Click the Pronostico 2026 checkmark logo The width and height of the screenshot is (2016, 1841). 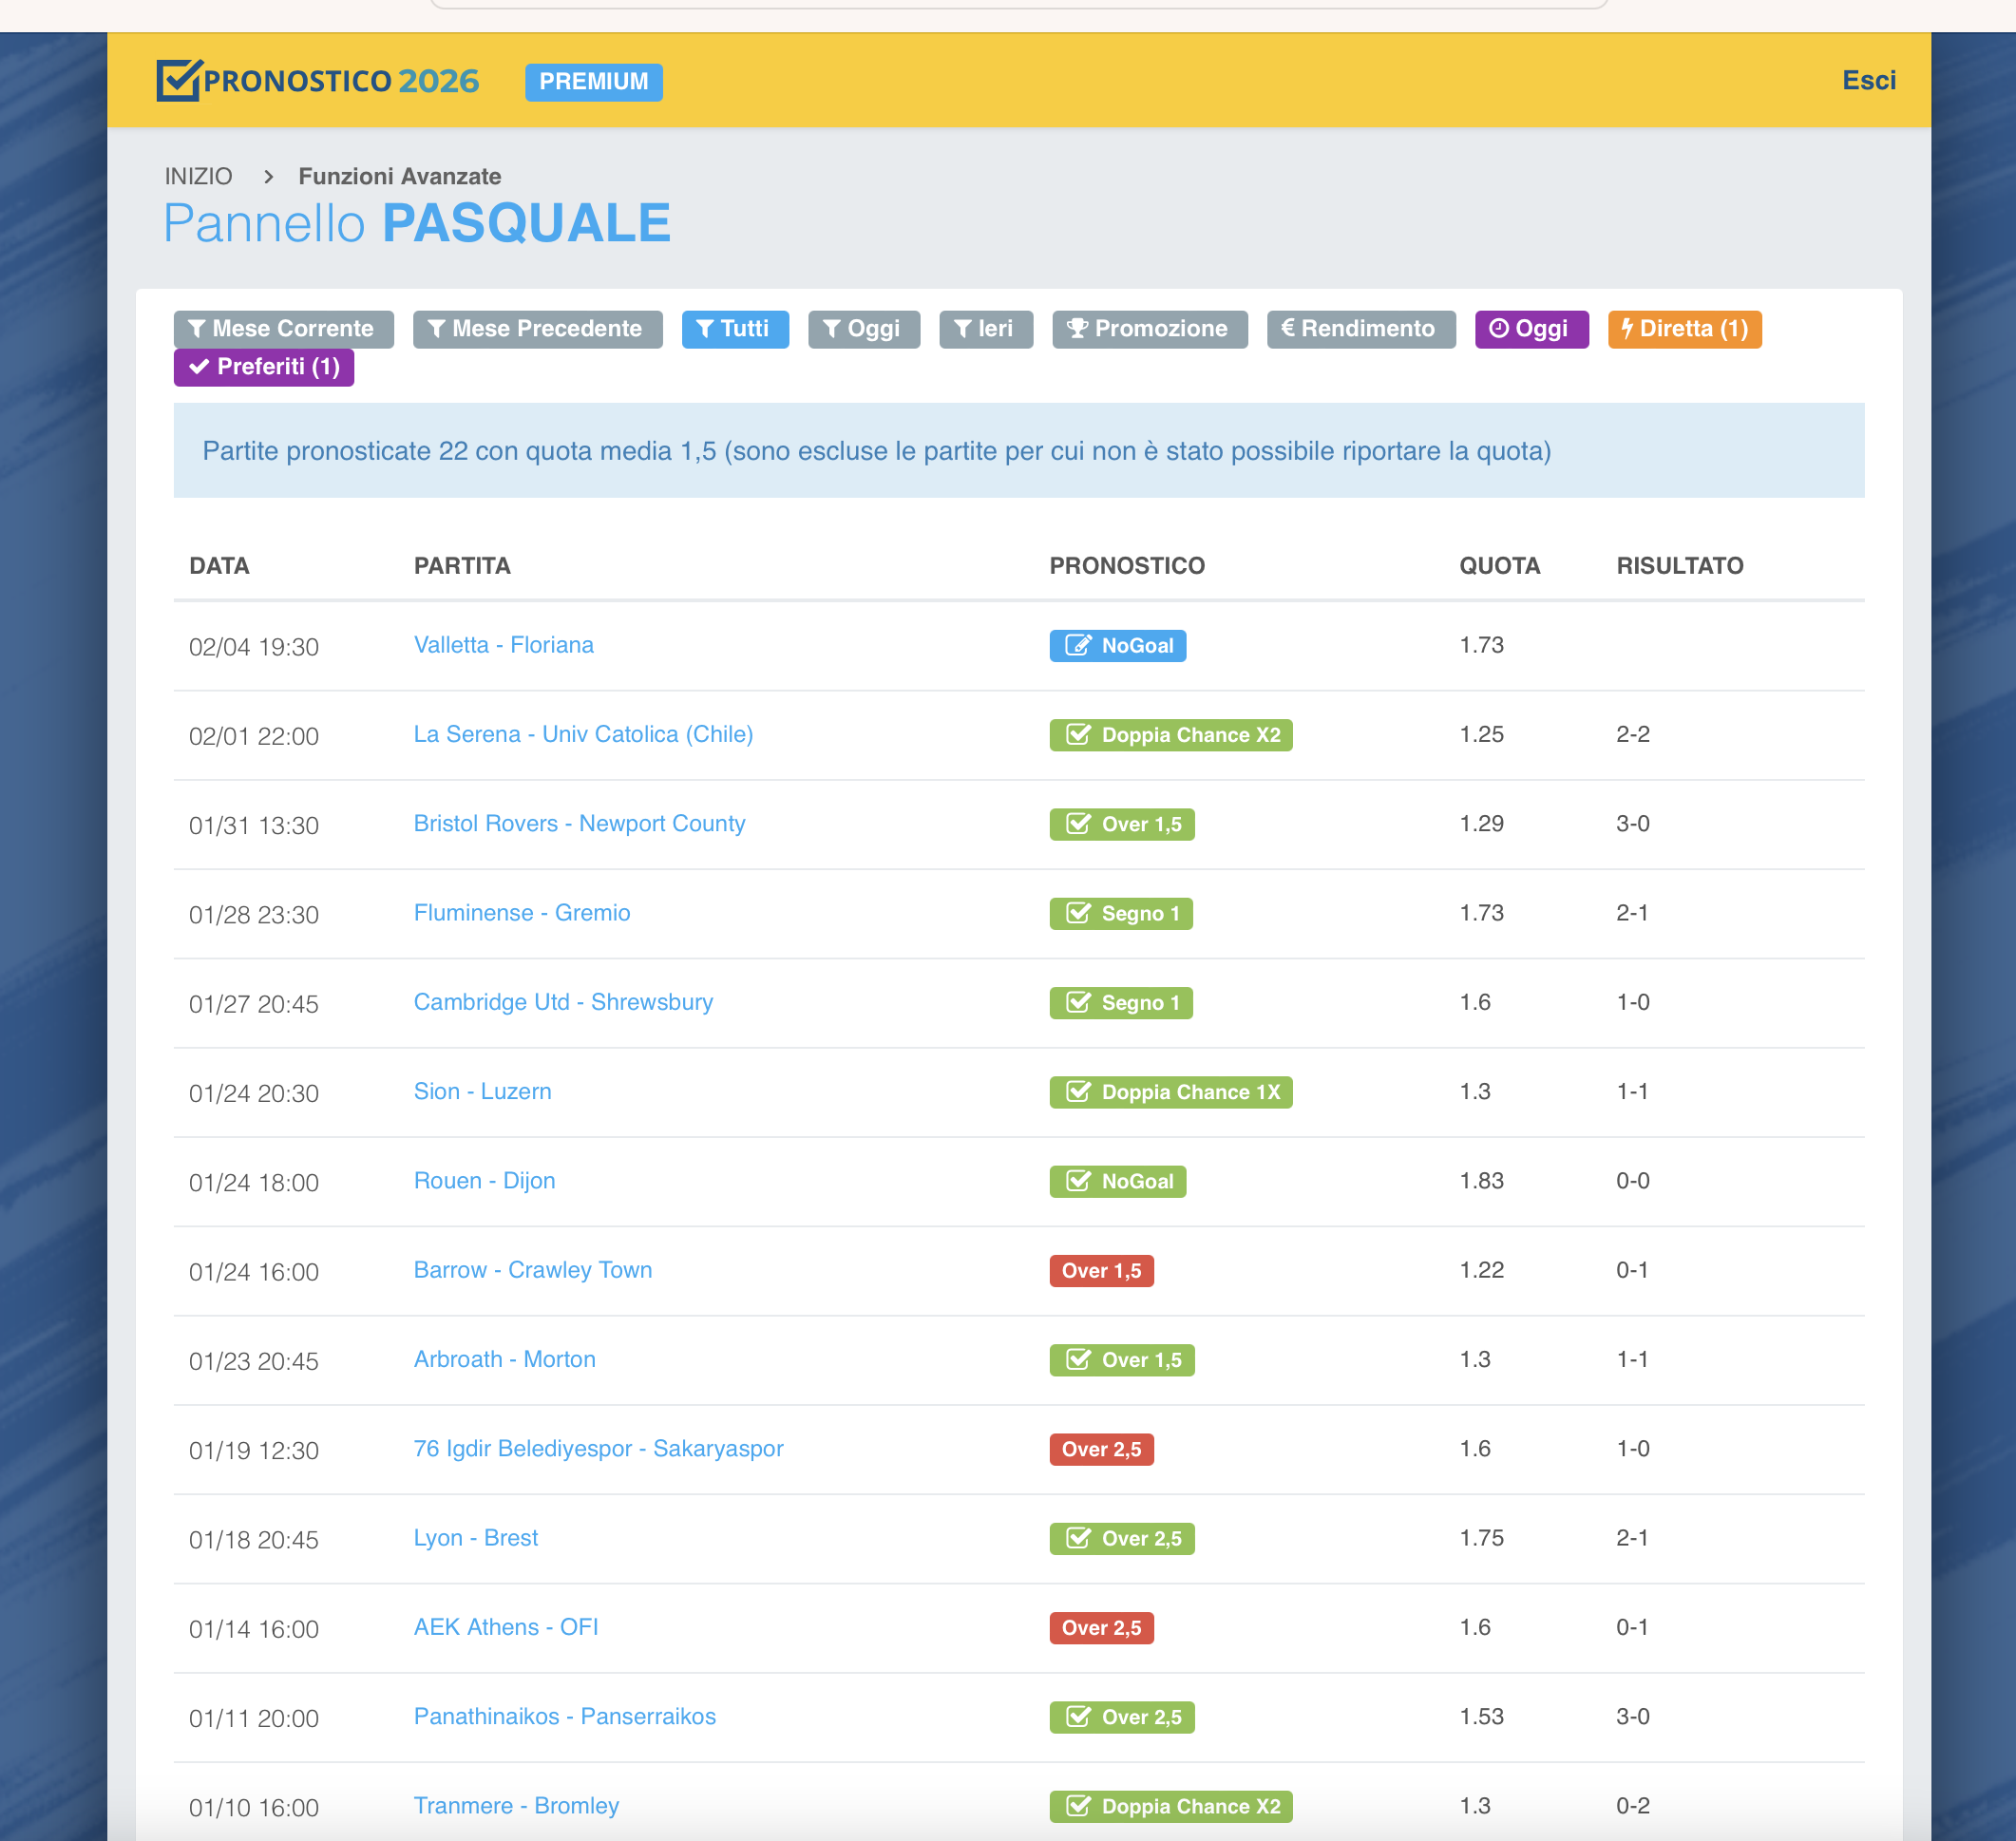click(x=180, y=80)
